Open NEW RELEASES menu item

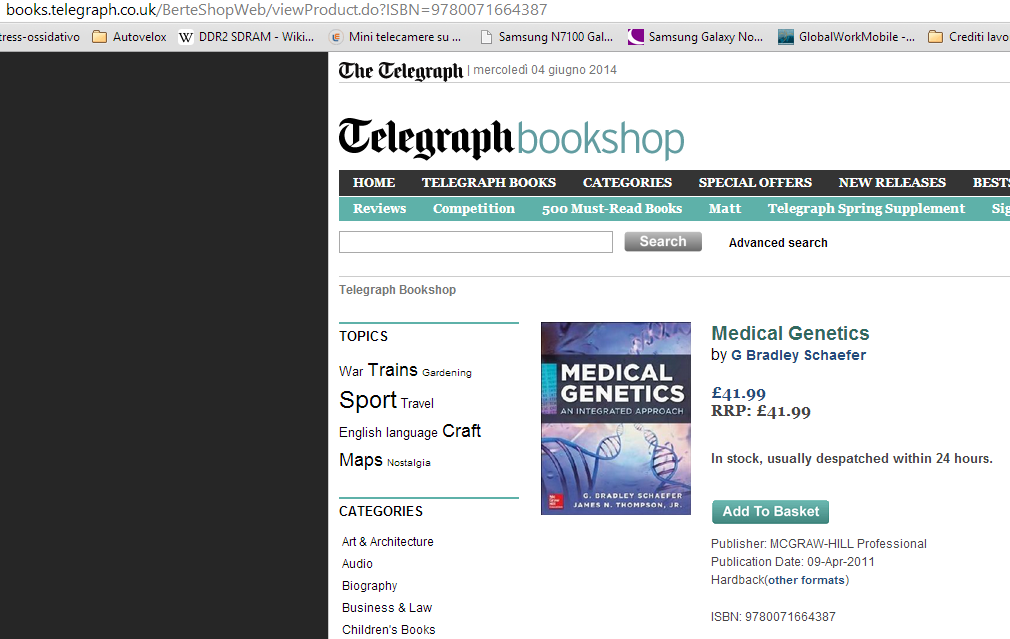[x=892, y=182]
